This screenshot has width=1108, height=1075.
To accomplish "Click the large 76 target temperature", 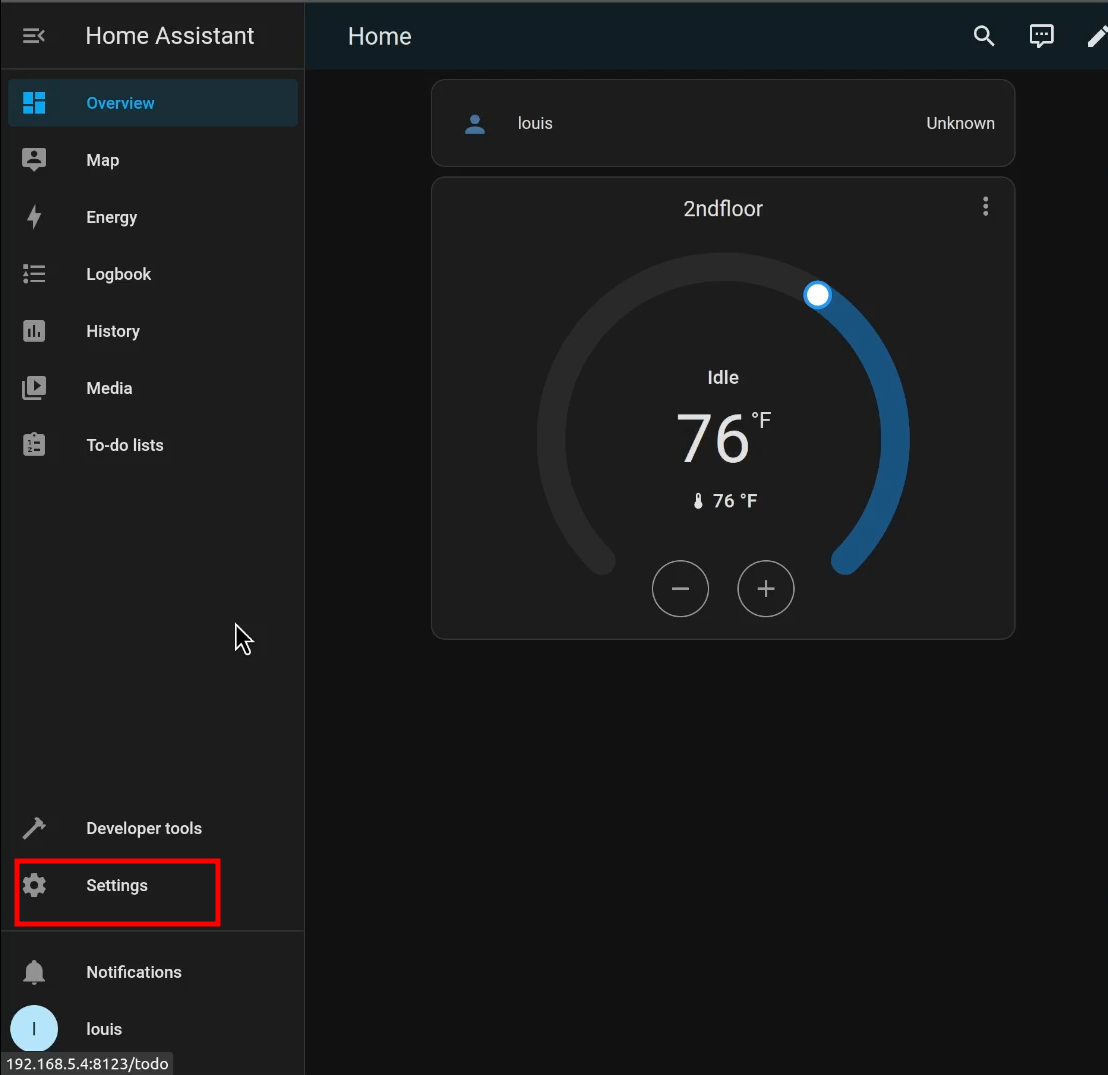I will 712,438.
